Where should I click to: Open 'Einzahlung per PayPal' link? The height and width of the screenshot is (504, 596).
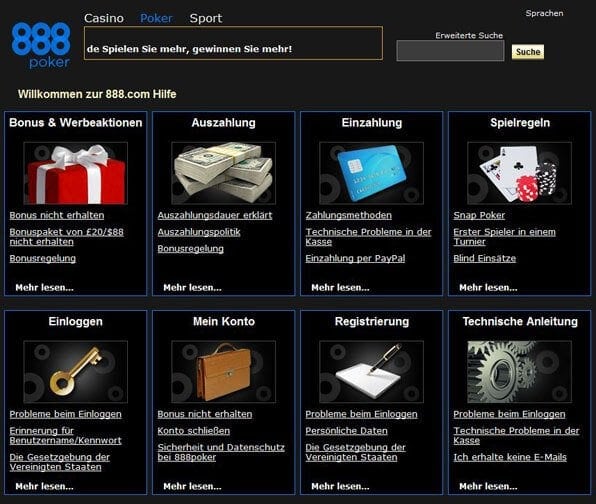coord(355,258)
